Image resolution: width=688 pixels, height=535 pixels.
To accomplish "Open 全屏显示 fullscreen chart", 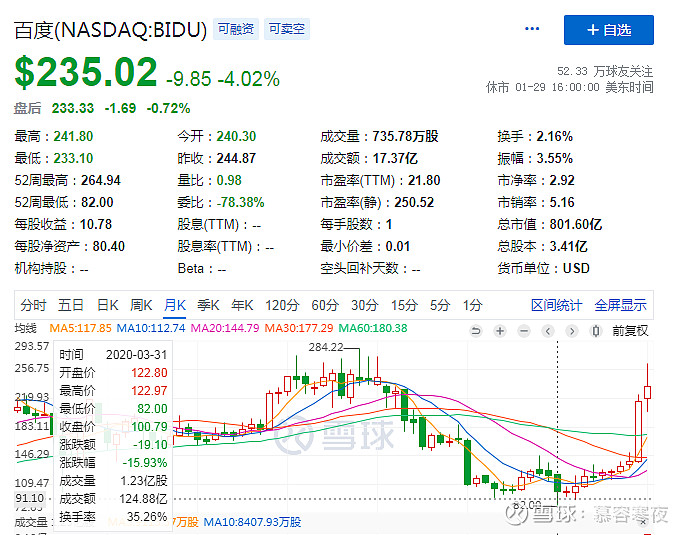I will [620, 305].
